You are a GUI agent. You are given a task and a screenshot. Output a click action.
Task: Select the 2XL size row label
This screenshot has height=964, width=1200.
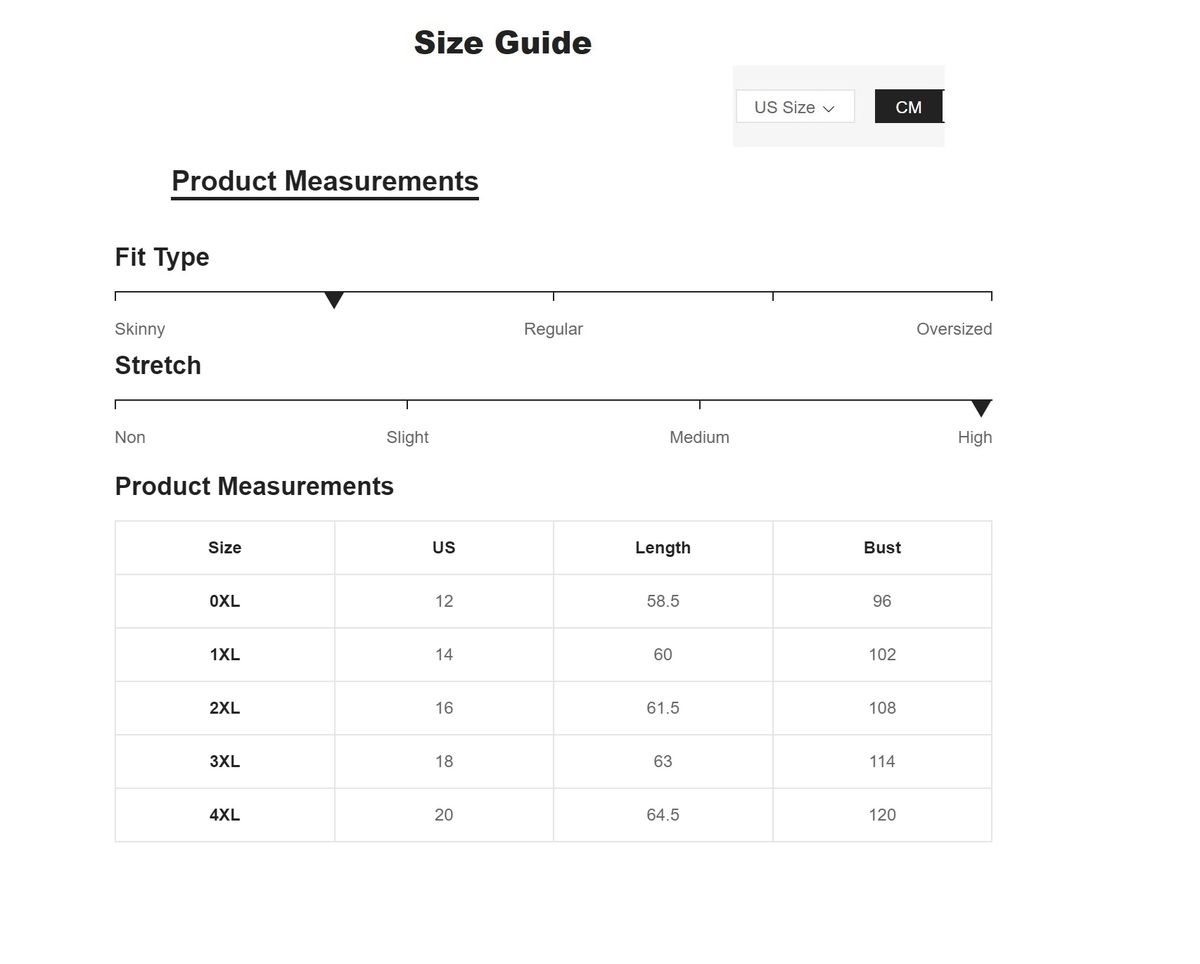pos(224,708)
